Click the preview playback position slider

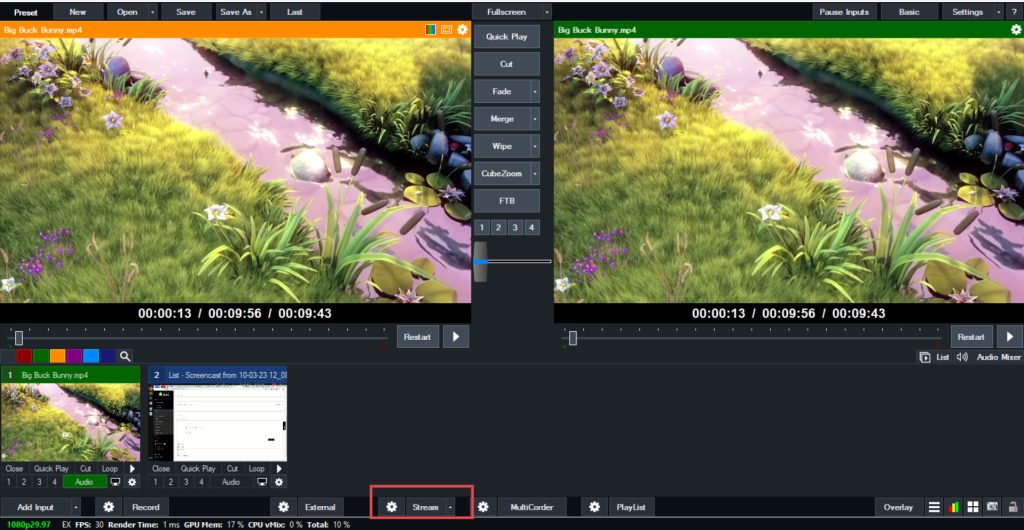[19, 337]
